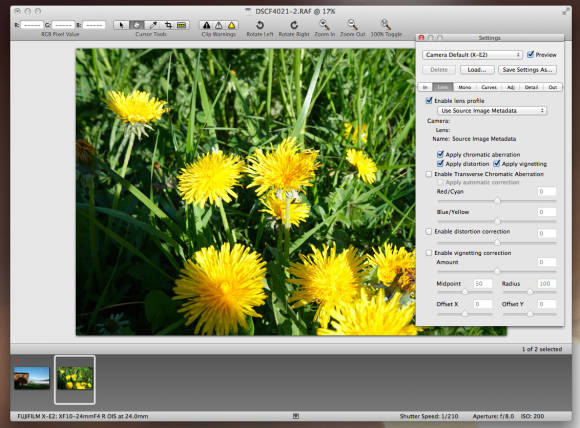Select the arrow pointer cursor tool

pyautogui.click(x=121, y=25)
